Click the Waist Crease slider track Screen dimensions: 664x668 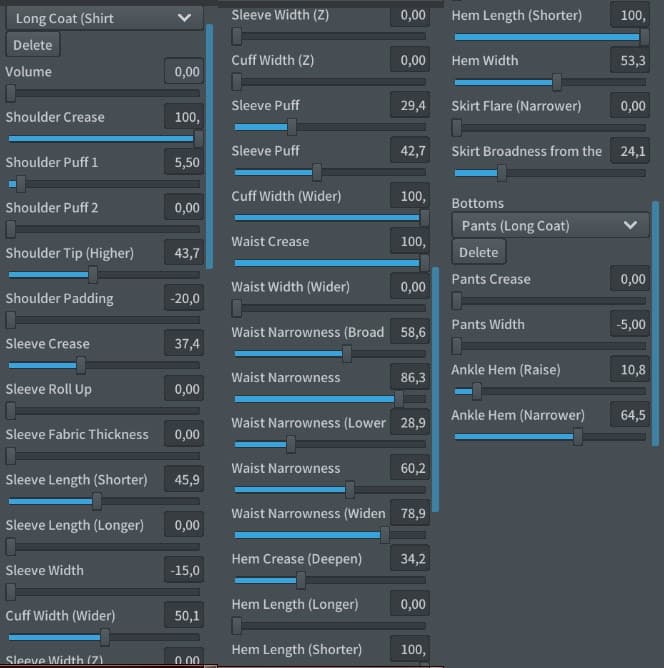[x=330, y=263]
